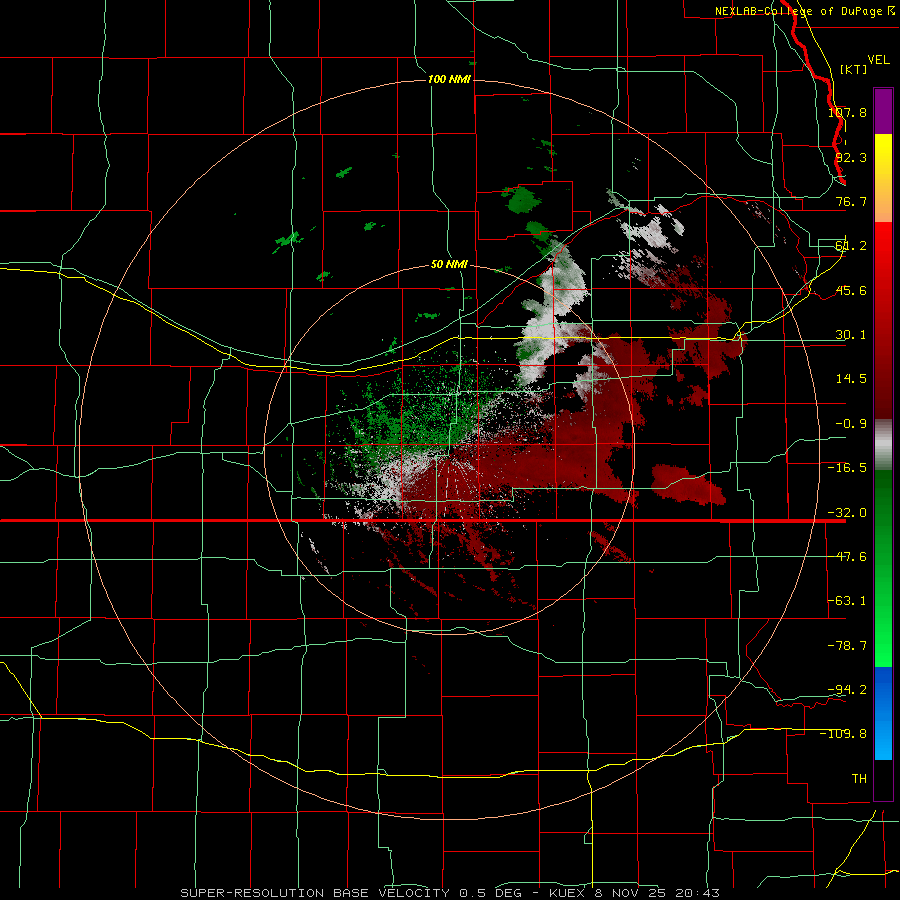Click the -0.9 velocity legend value
The image size is (900, 900).
tap(851, 424)
